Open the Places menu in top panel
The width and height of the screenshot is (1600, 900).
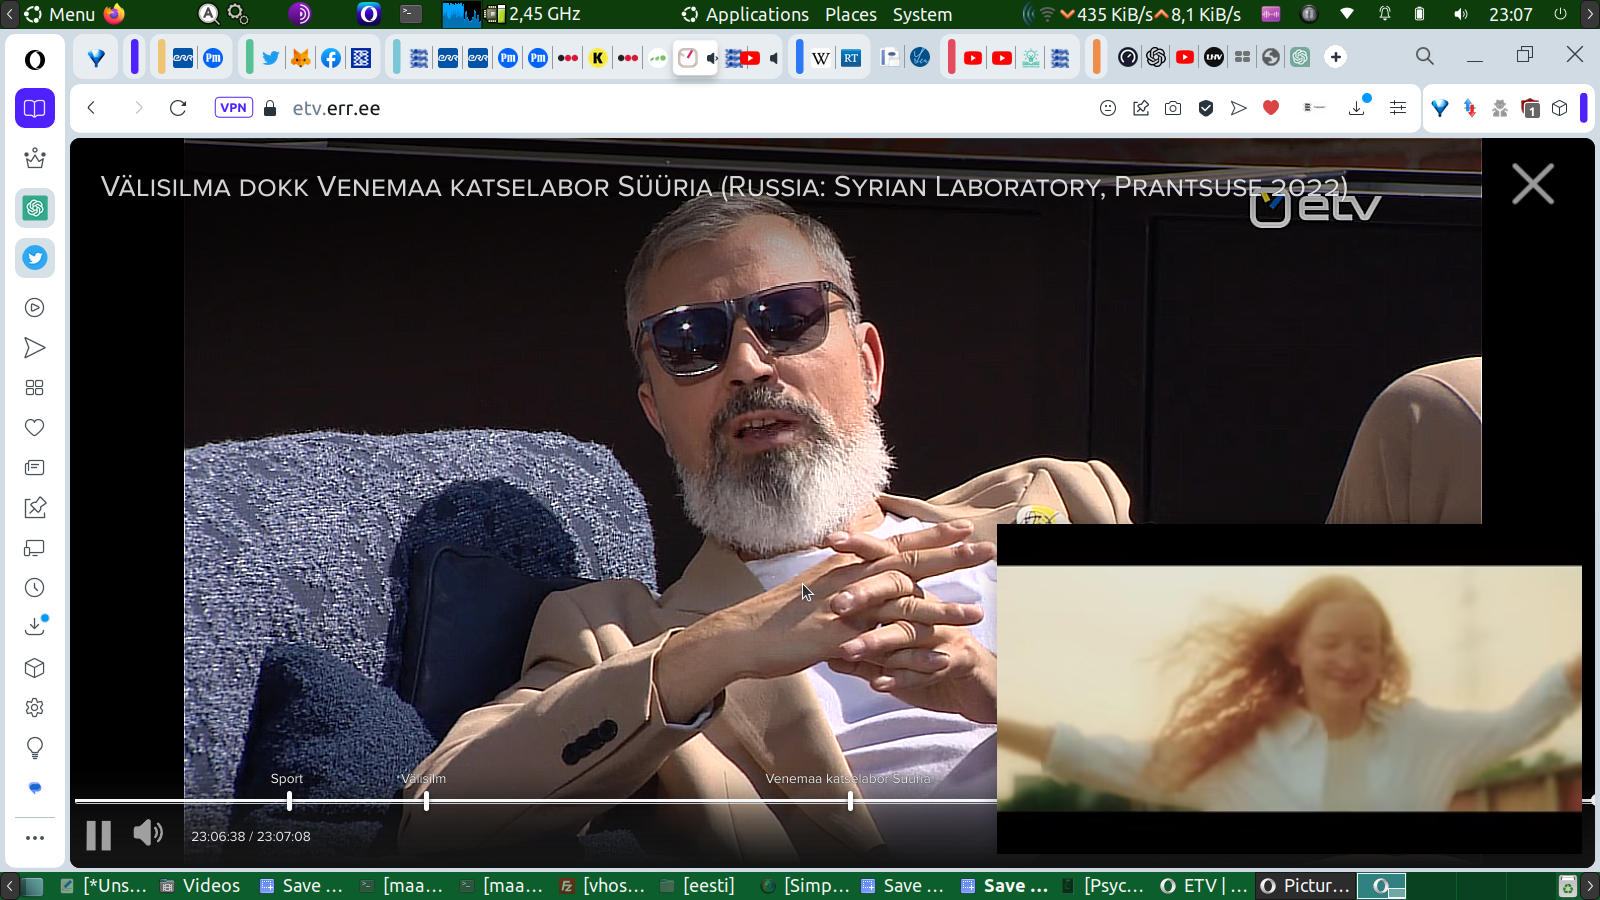click(x=850, y=14)
